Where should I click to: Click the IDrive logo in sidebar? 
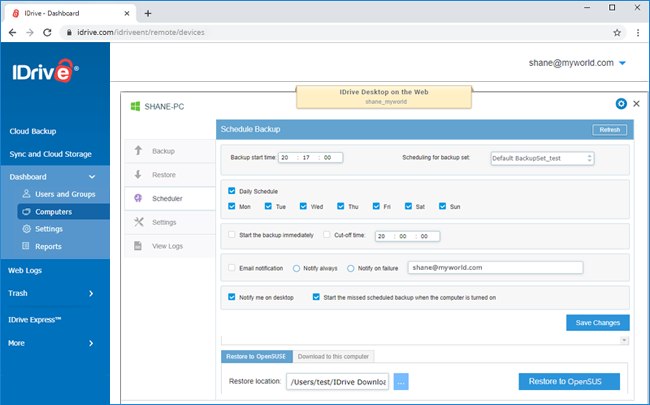[45, 71]
